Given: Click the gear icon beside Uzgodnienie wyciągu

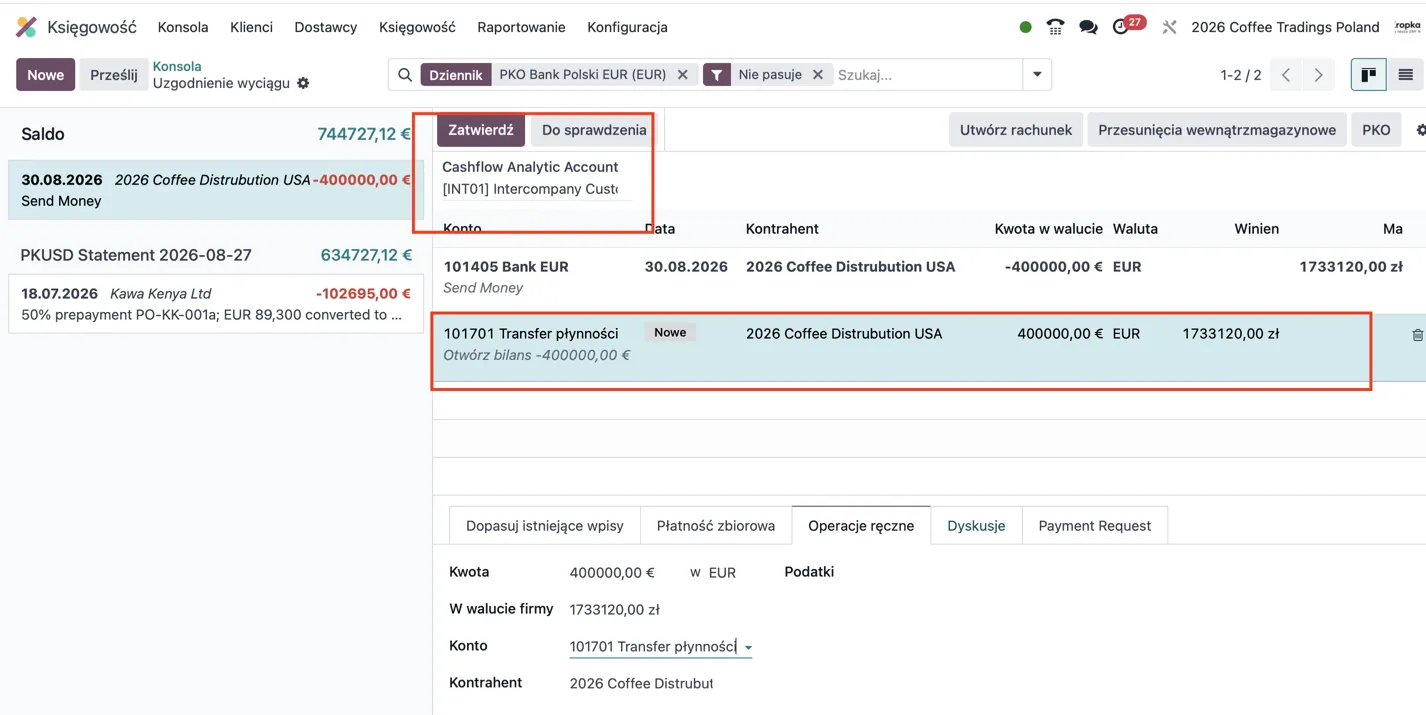Looking at the screenshot, I should point(303,83).
